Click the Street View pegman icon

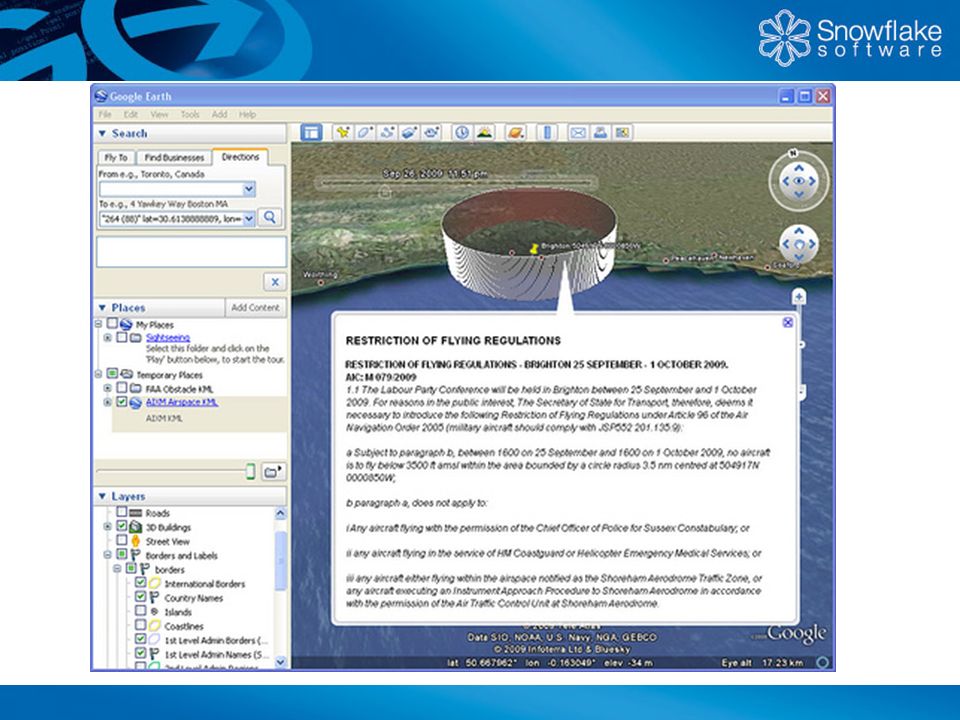[x=135, y=541]
